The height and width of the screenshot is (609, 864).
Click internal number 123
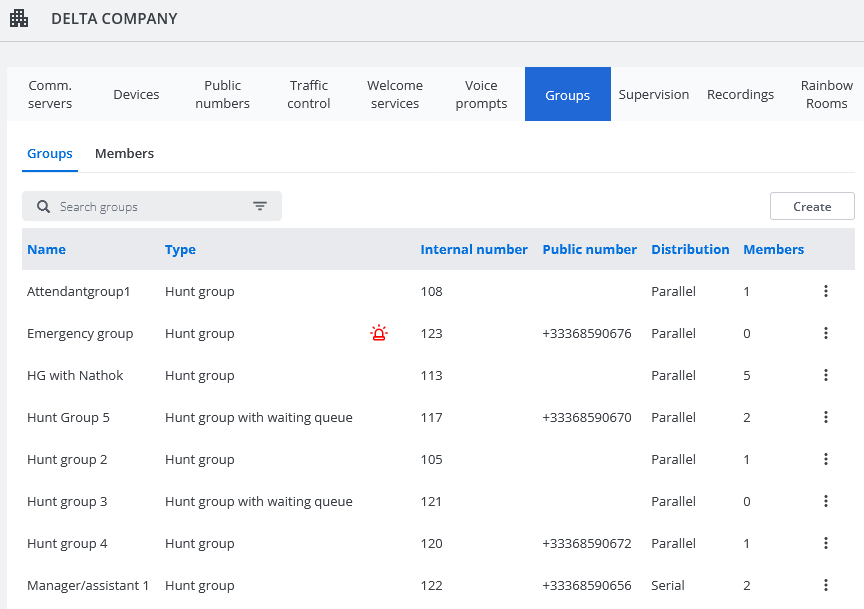431,333
